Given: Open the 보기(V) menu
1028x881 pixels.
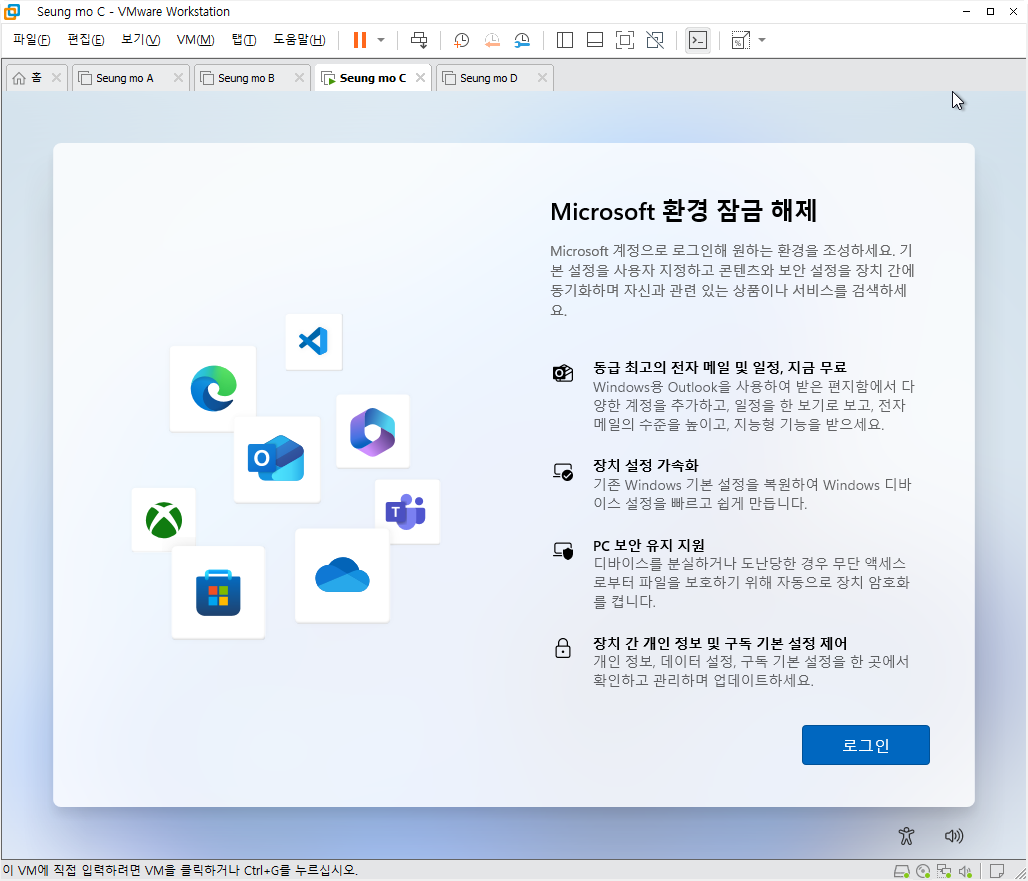Looking at the screenshot, I should (140, 40).
